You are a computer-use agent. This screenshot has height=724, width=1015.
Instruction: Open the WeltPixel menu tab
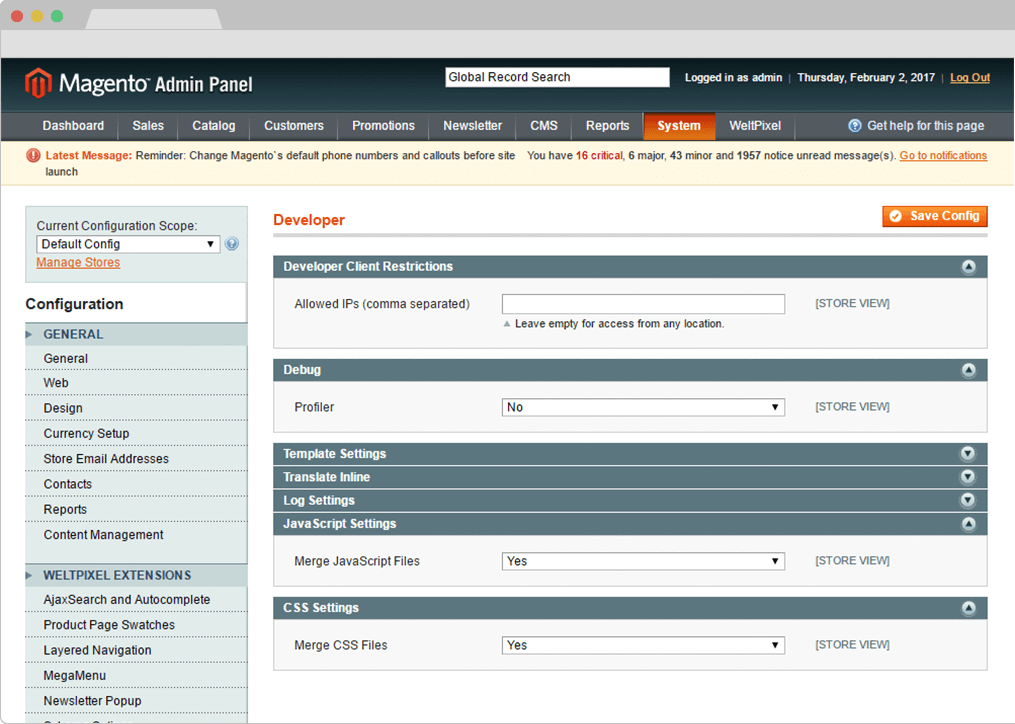(x=755, y=126)
